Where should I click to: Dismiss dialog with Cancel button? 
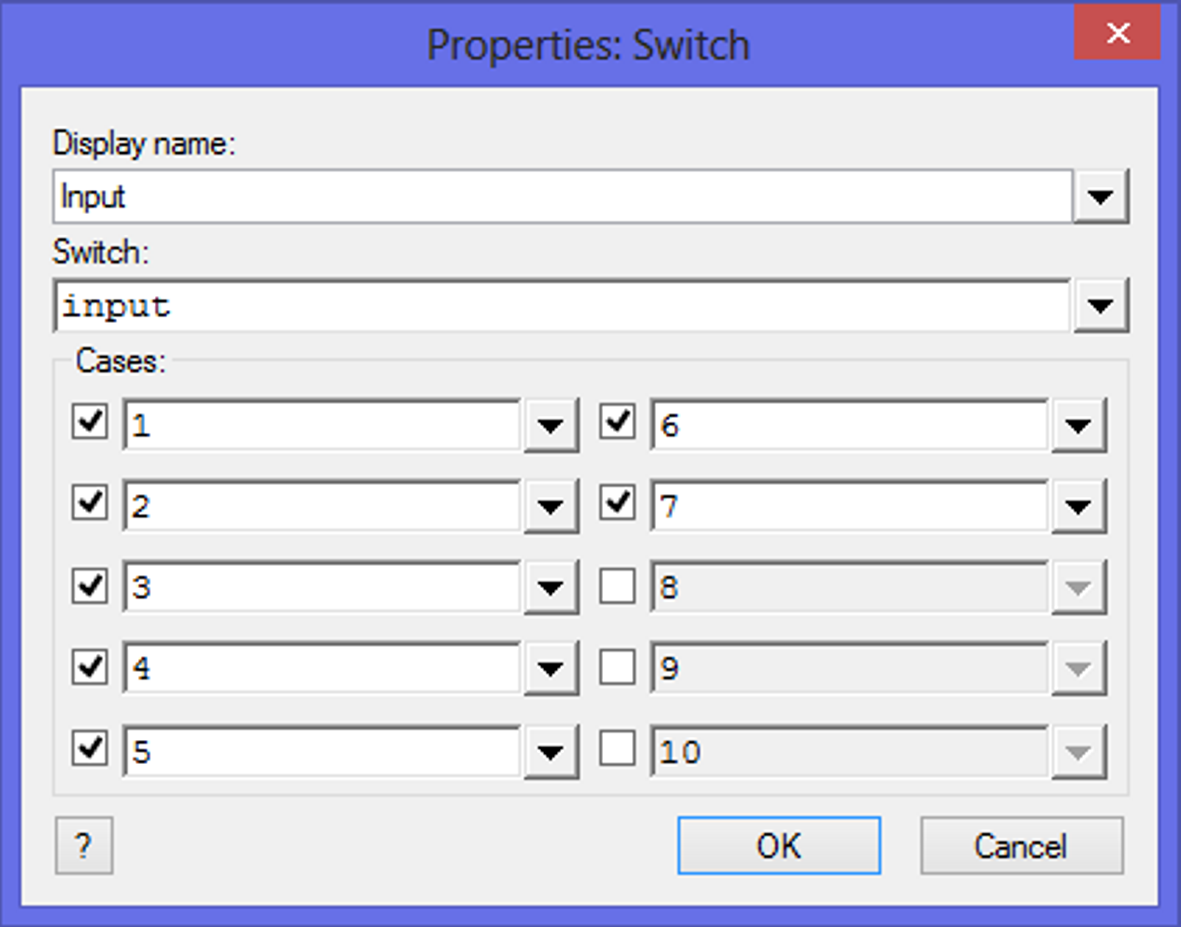pos(1021,846)
